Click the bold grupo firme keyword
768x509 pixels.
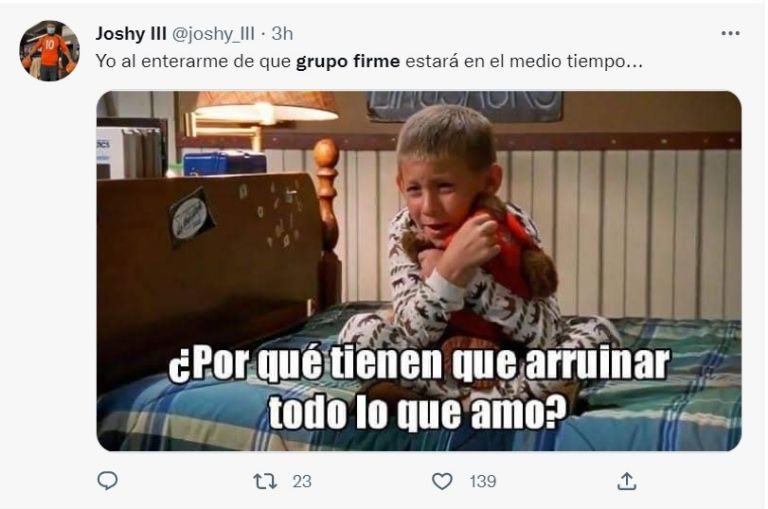point(348,62)
